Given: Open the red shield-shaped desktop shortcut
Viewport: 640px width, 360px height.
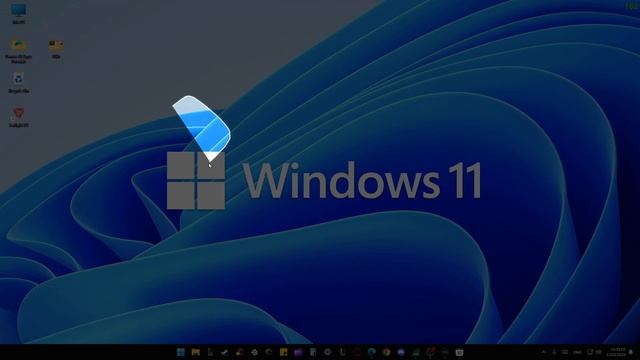Looking at the screenshot, I should point(18,113).
